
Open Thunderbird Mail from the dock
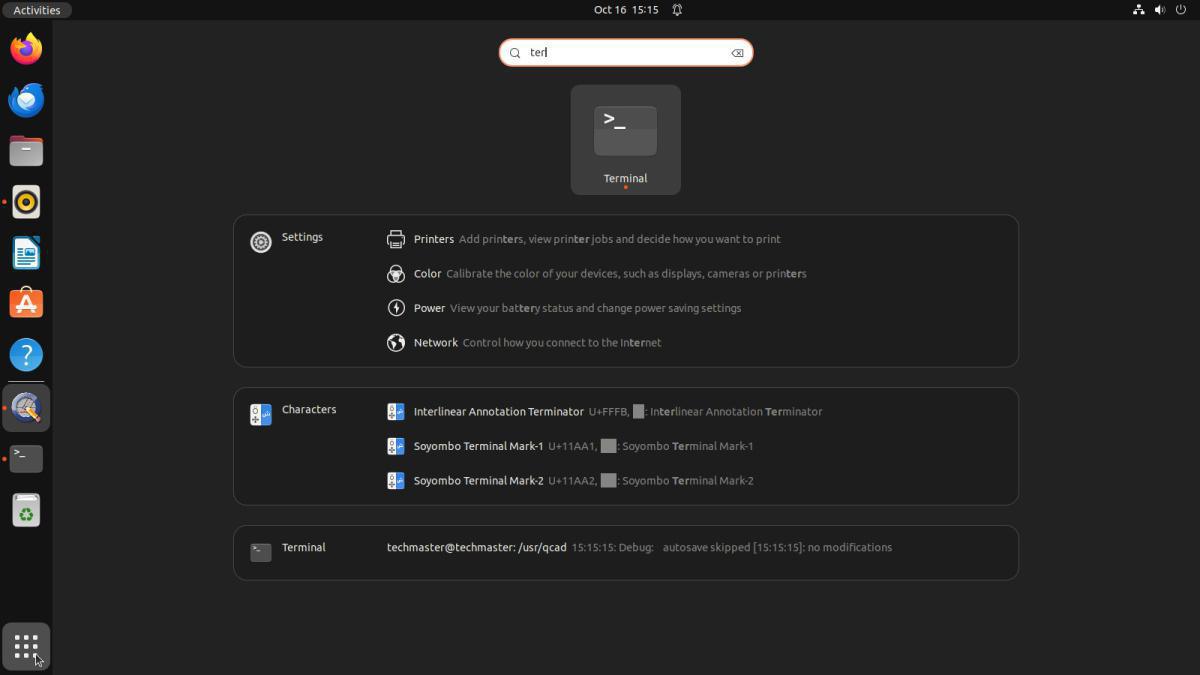[26, 100]
